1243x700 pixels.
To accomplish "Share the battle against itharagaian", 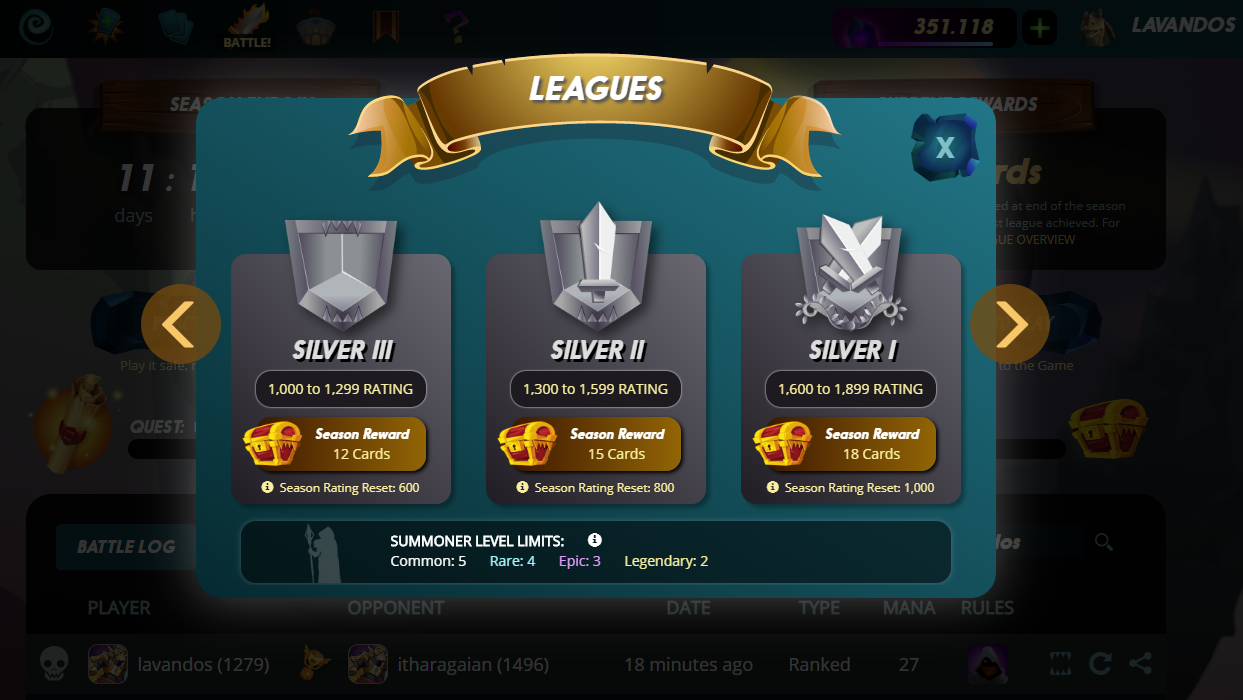I will click(1139, 663).
